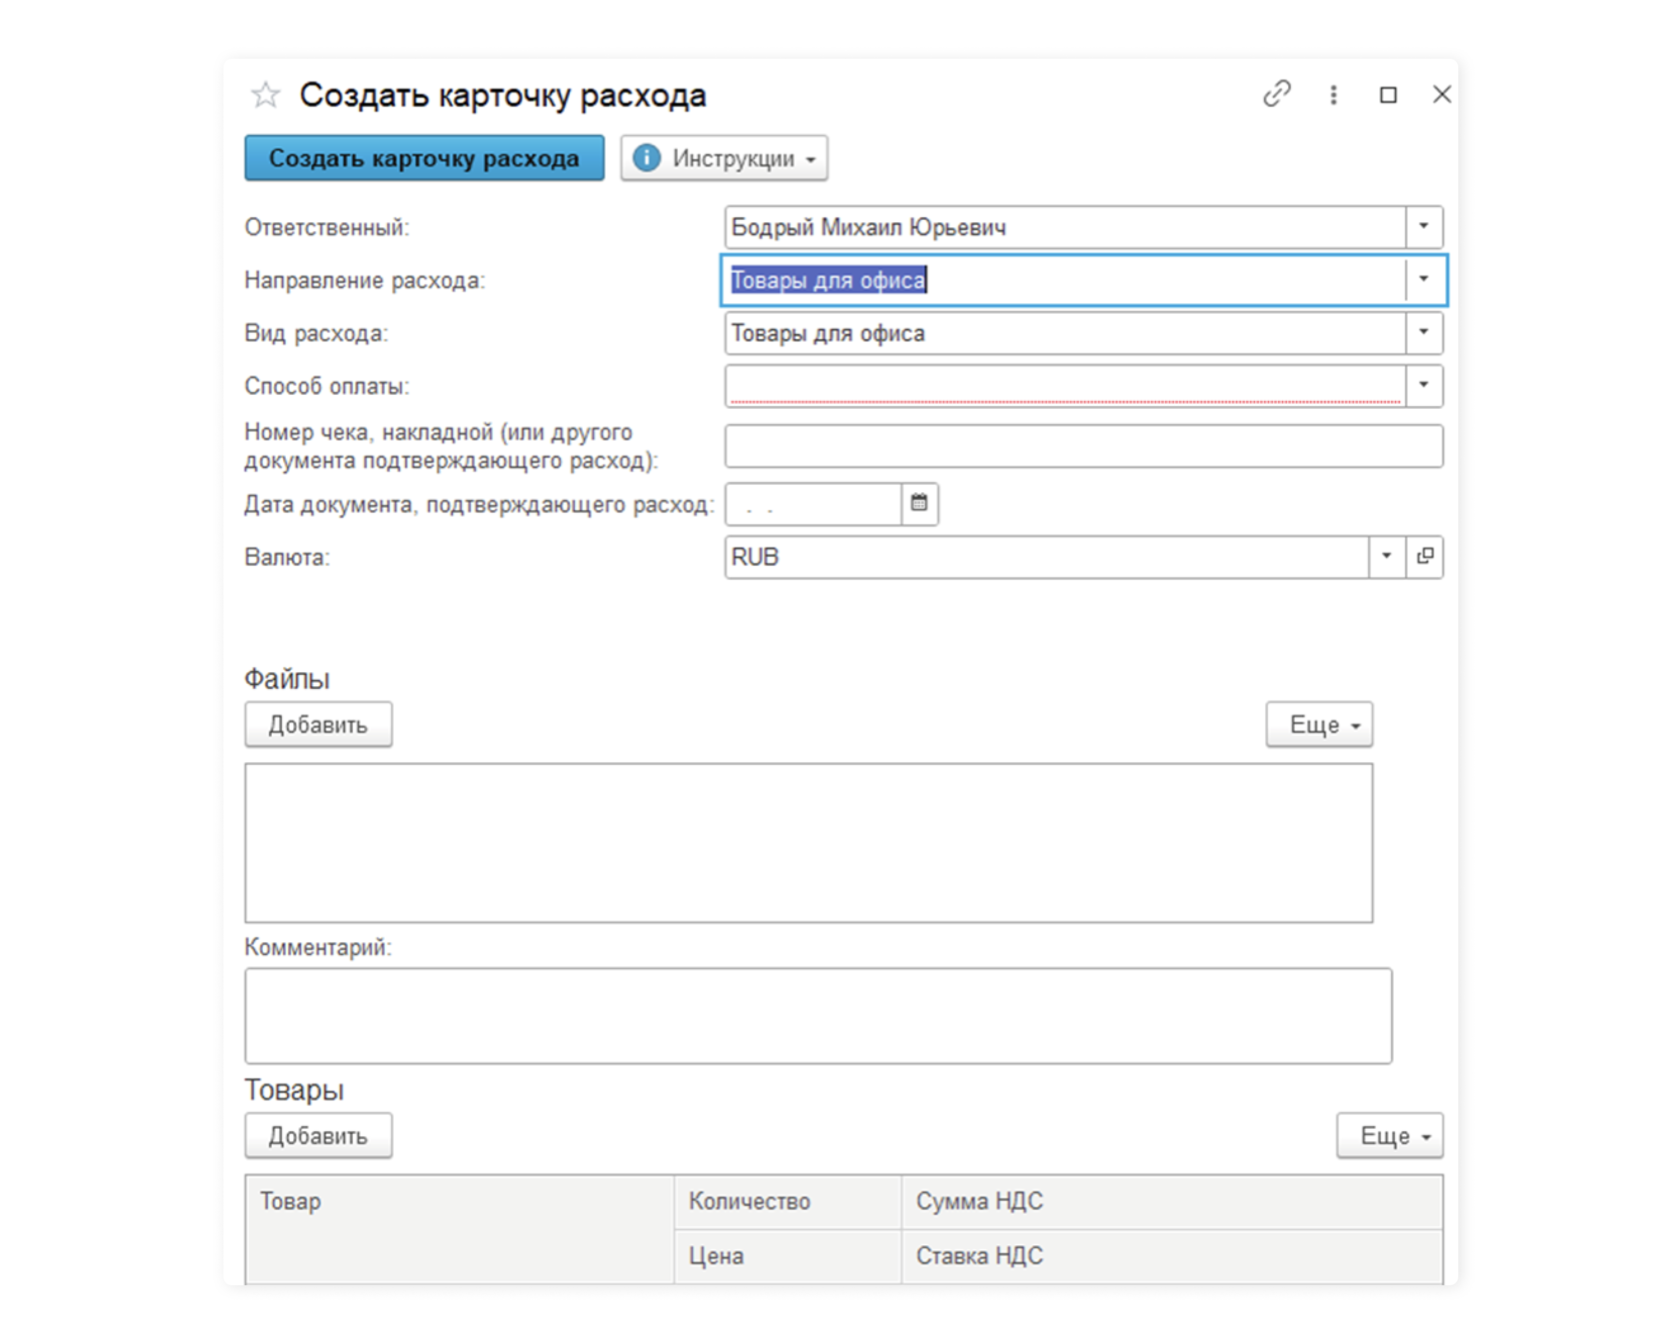Image resolution: width=1680 pixels, height=1344 pixels.
Task: Click Добавить in the Товары section
Action: coord(318,1136)
